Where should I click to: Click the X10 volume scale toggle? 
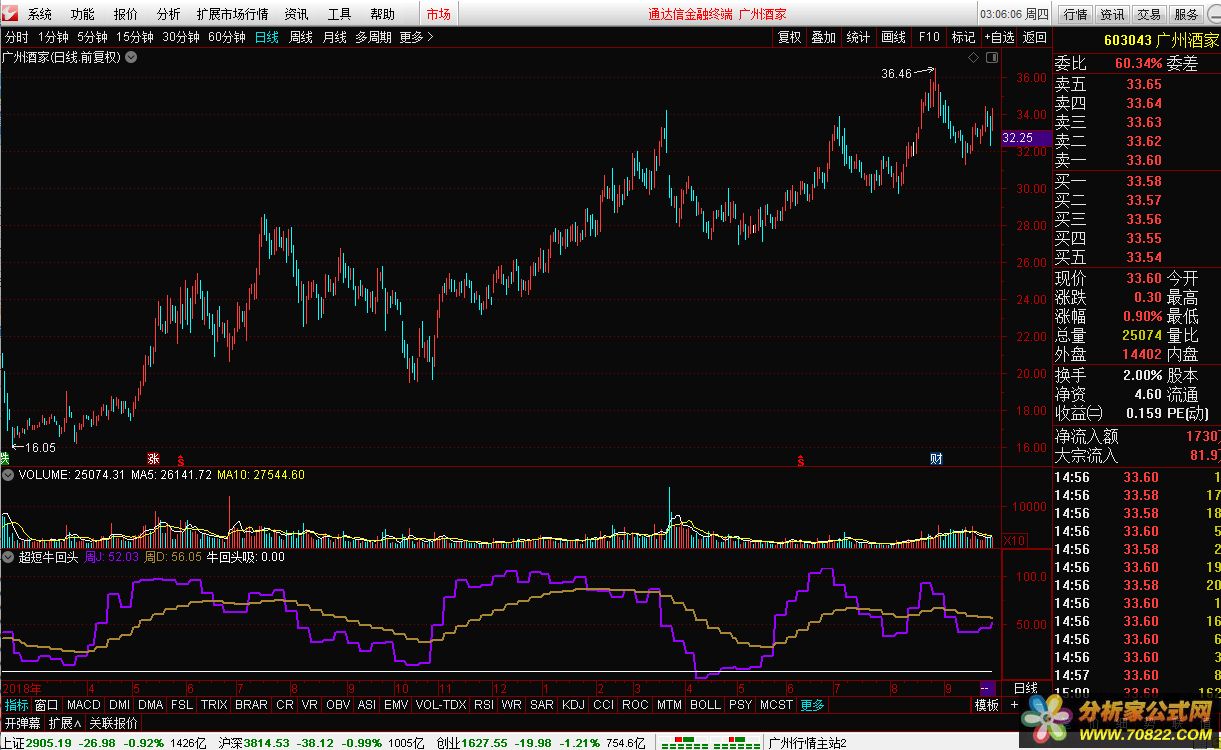coord(1015,541)
